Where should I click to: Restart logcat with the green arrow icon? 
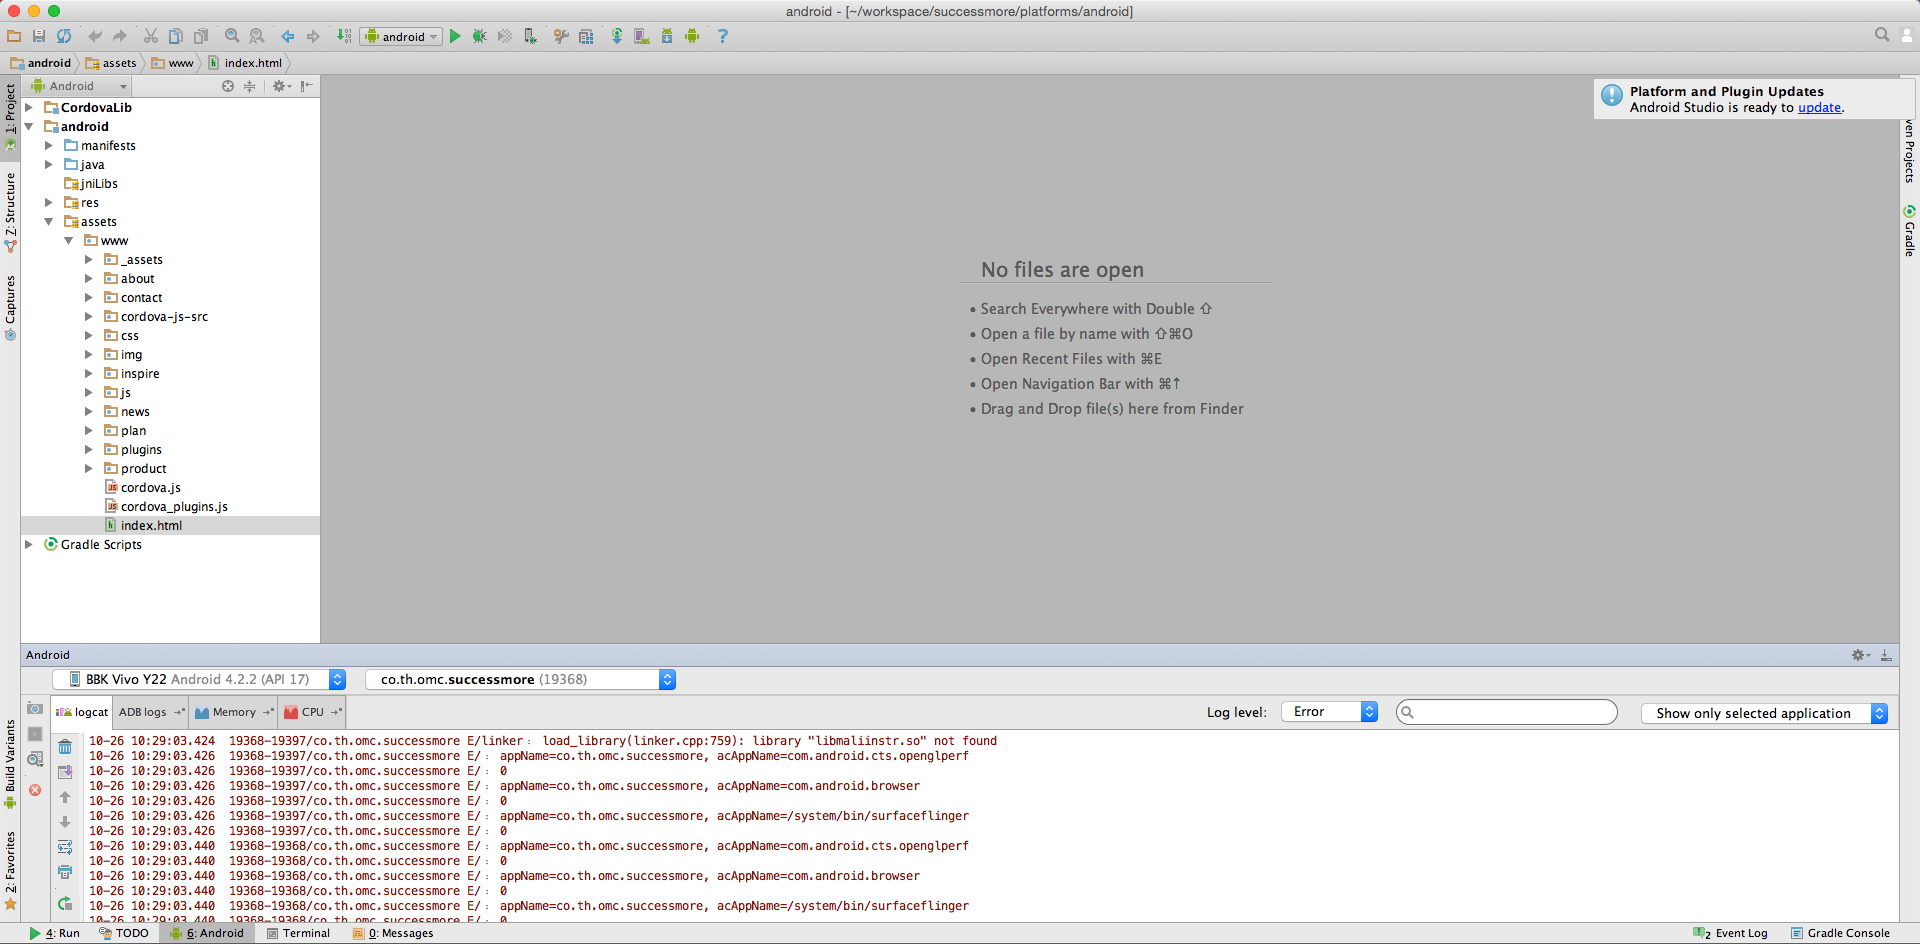65,903
